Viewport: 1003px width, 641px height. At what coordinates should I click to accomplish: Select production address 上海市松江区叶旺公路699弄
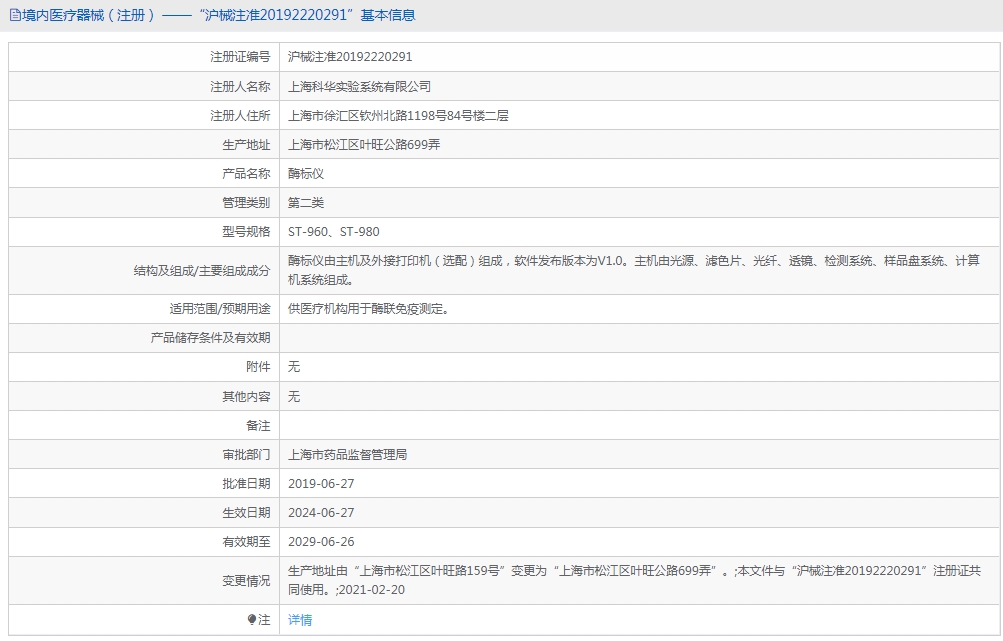pos(364,145)
